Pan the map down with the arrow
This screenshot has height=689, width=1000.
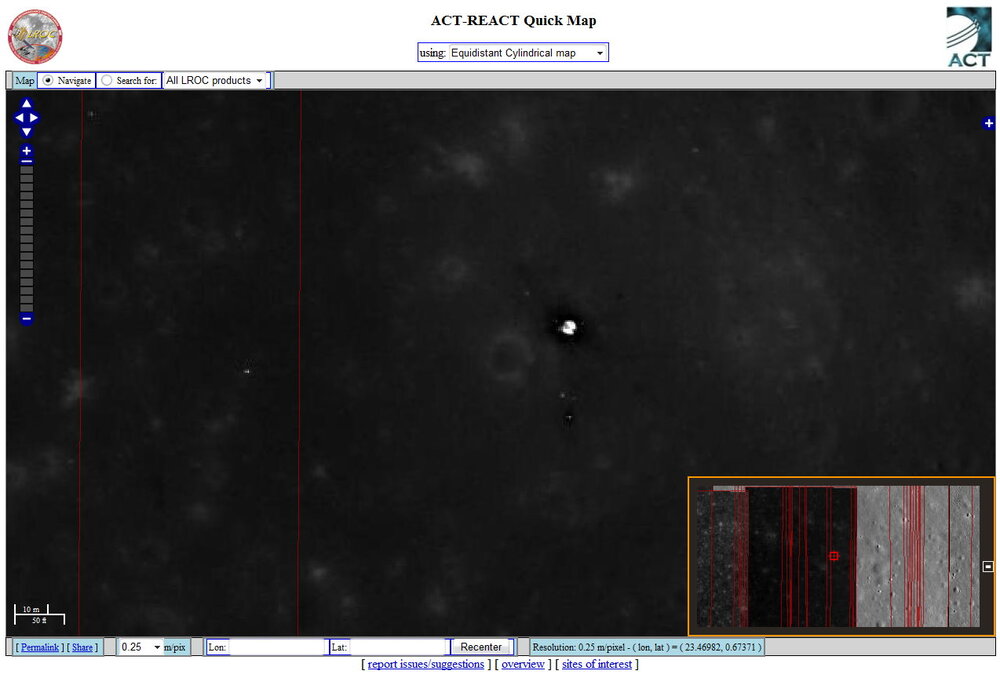pos(26,132)
